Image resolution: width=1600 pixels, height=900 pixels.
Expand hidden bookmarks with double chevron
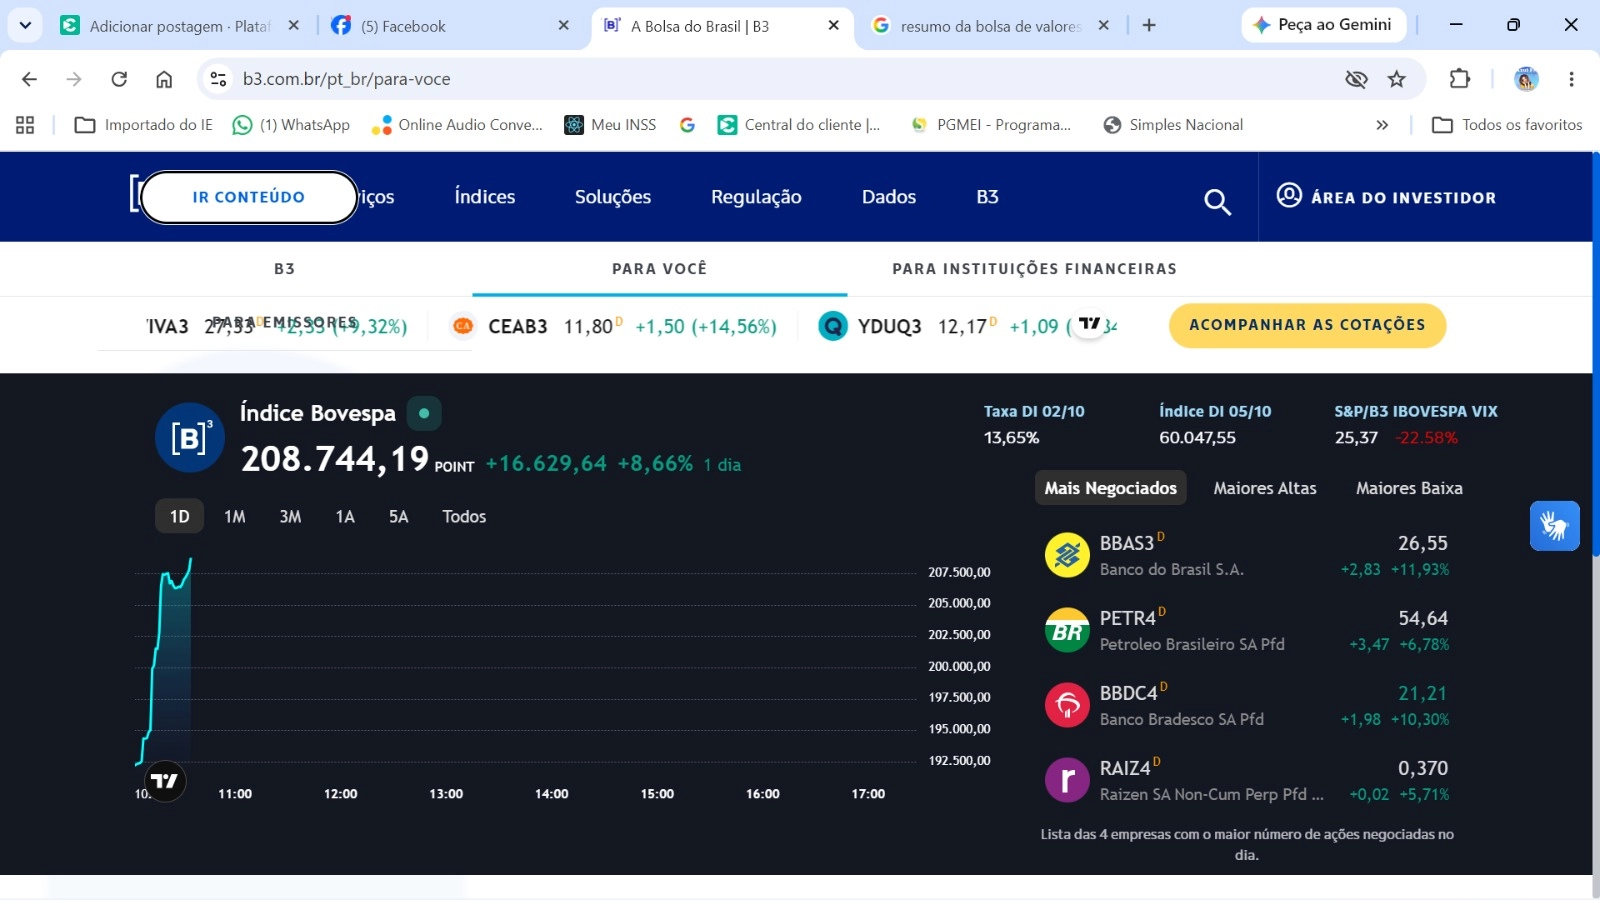[x=1382, y=125]
